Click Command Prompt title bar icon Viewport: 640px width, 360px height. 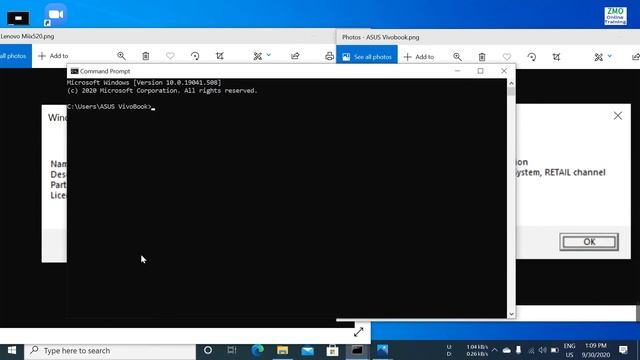(x=74, y=71)
